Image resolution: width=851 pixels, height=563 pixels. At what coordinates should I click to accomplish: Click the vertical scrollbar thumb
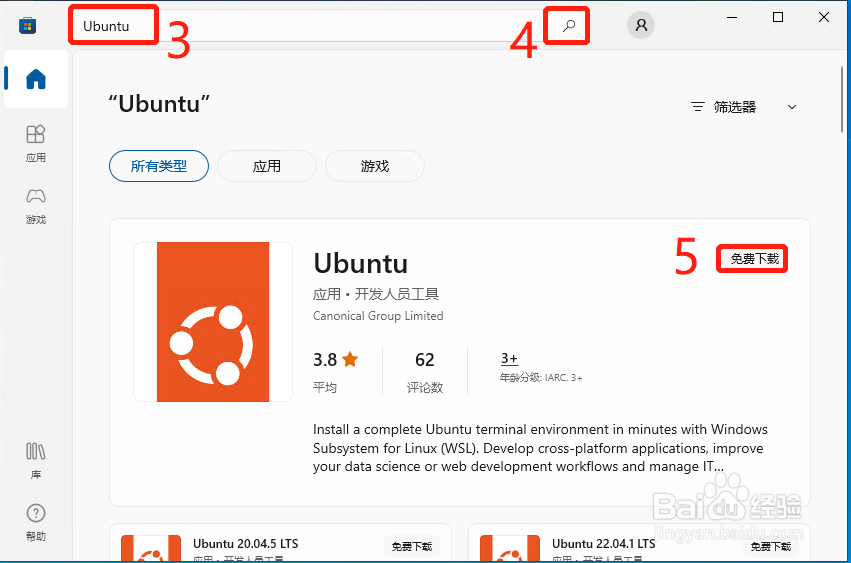pos(842,100)
